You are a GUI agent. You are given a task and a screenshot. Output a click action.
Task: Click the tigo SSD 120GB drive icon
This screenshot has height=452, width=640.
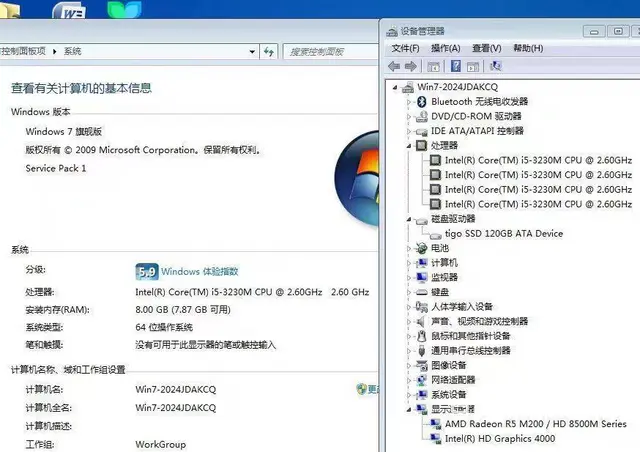(436, 236)
